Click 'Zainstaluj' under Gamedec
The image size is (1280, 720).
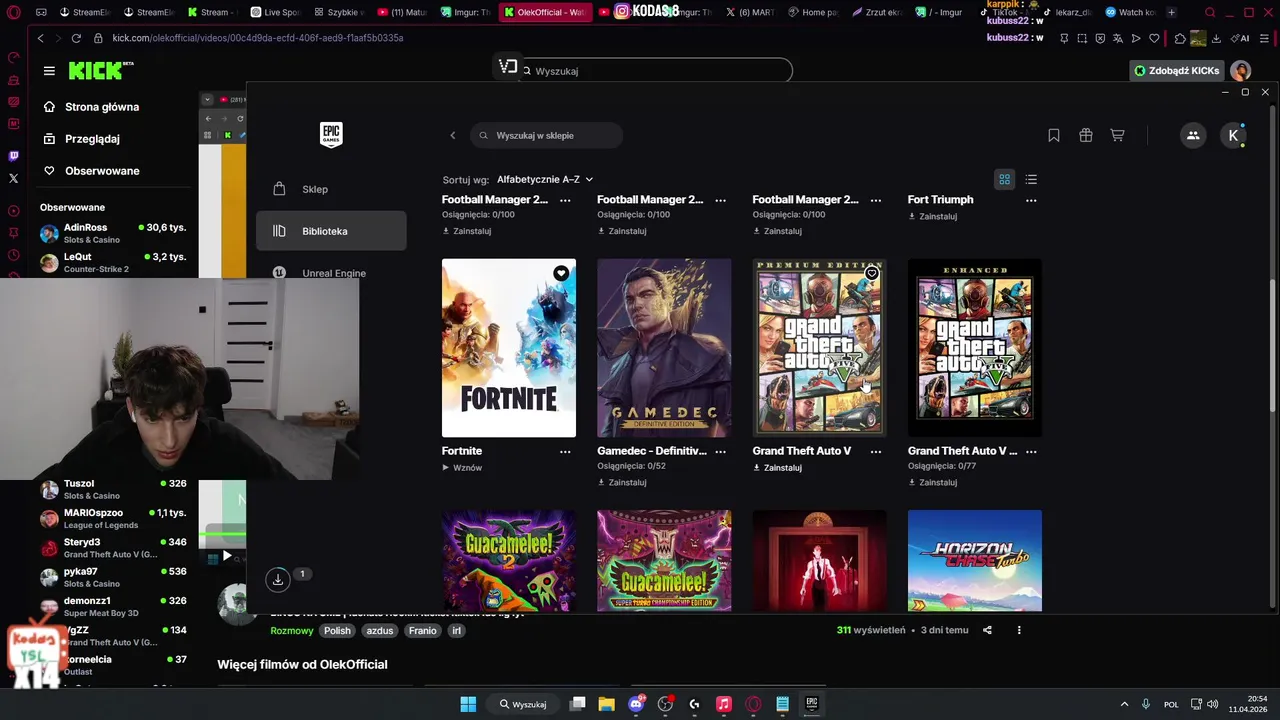pyautogui.click(x=621, y=482)
